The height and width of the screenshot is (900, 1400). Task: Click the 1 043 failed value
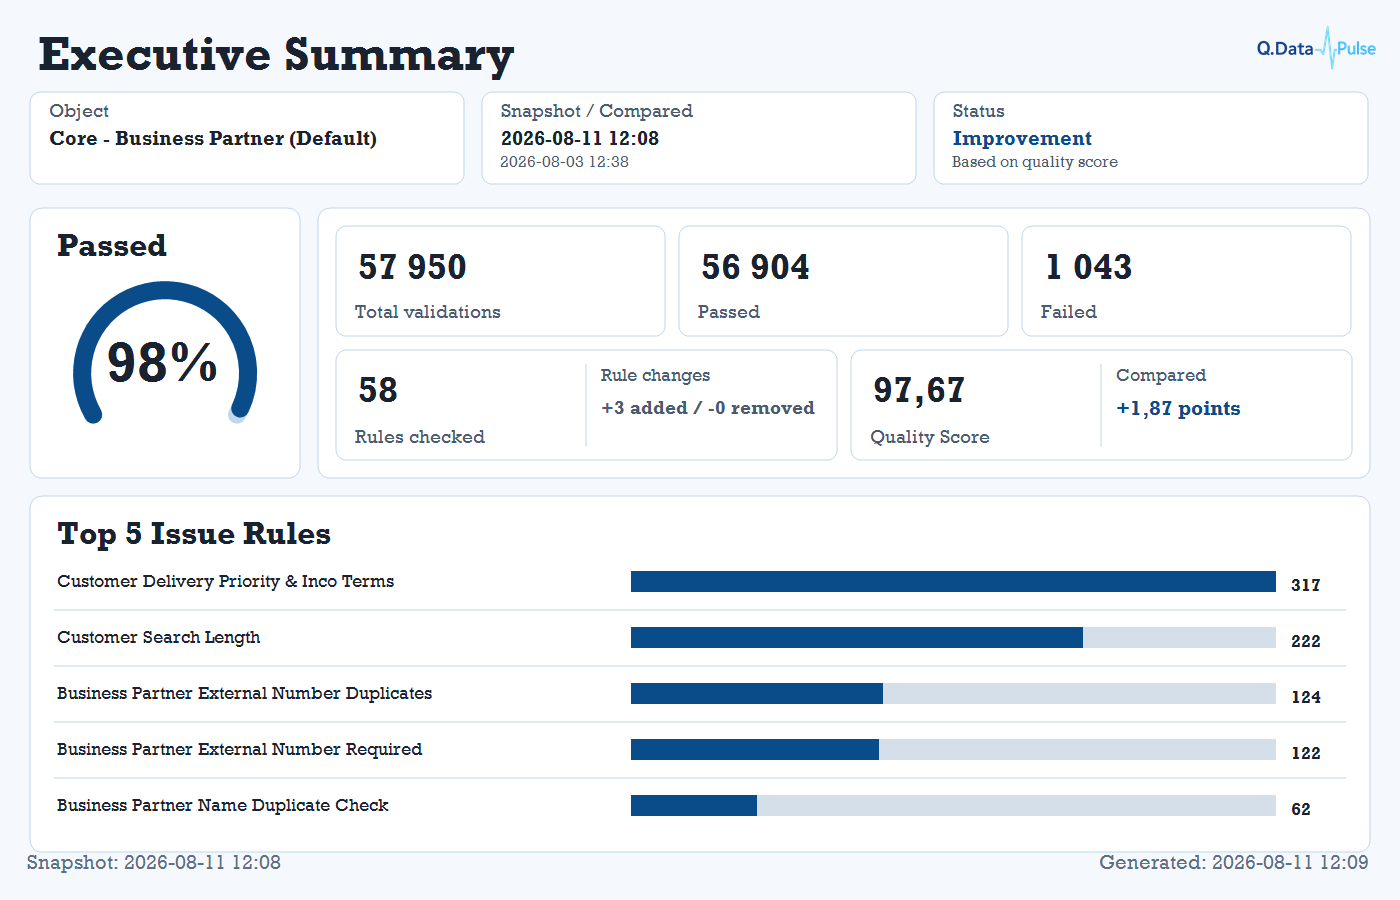click(x=1088, y=267)
